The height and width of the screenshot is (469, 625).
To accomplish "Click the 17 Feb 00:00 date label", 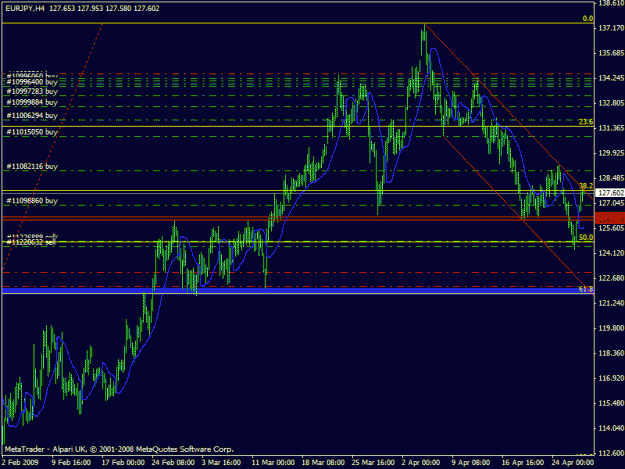I will point(123,463).
